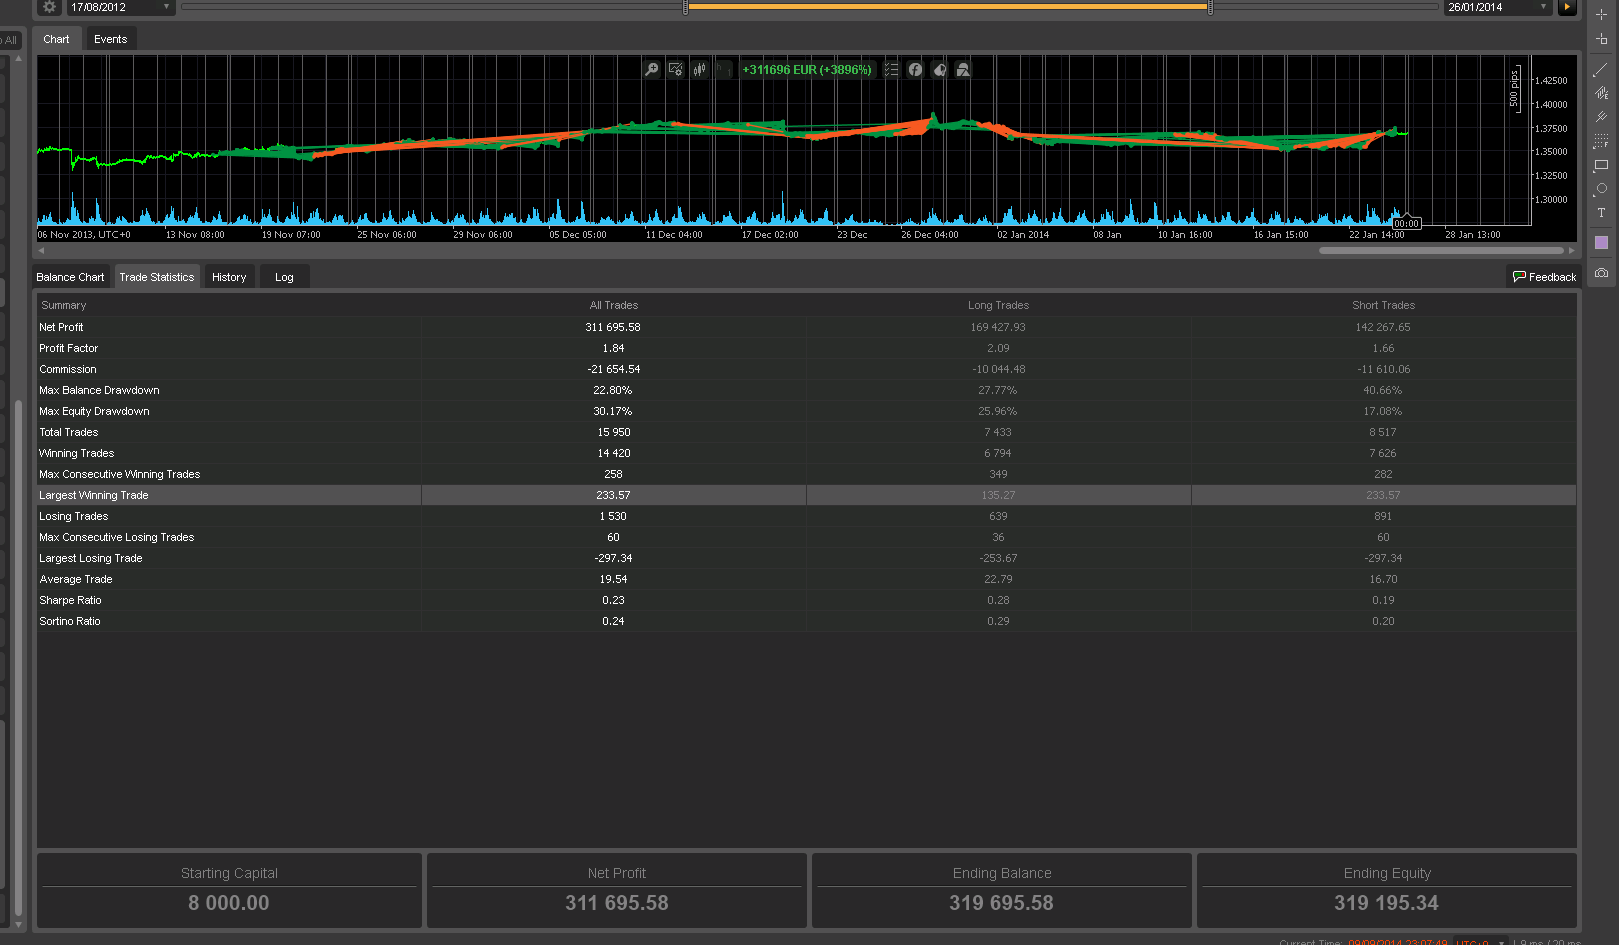The image size is (1619, 945).
Task: Click the zoom-in magnifier on chart
Action: (x=652, y=70)
